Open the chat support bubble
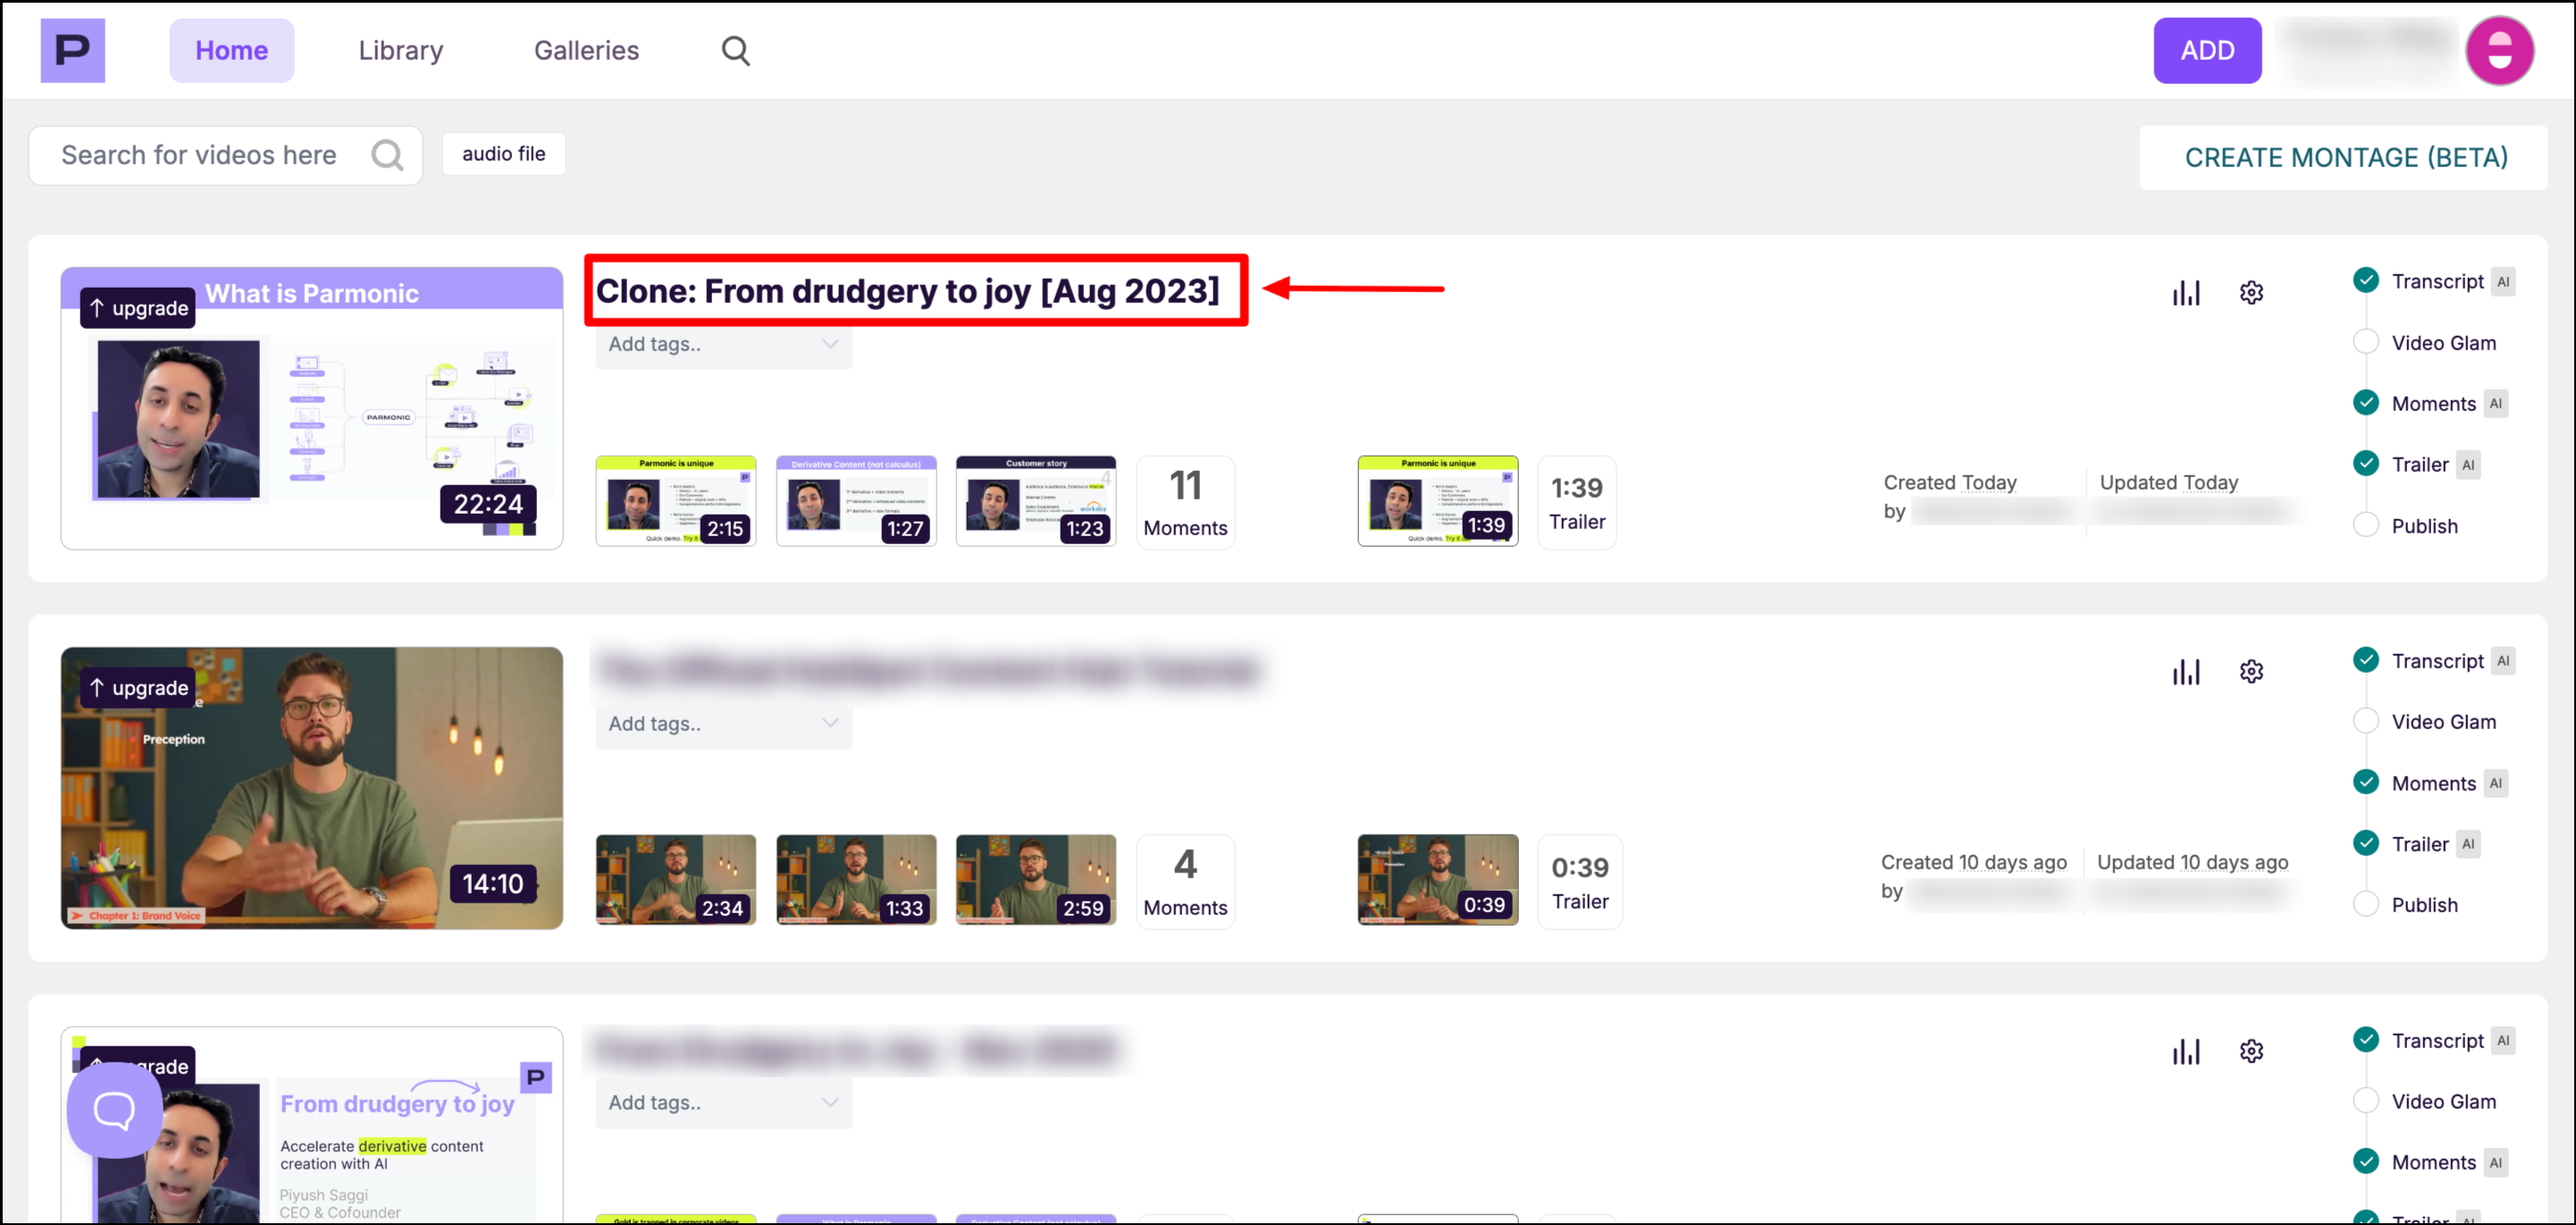Screen dimensions: 2576x1225 point(114,1109)
